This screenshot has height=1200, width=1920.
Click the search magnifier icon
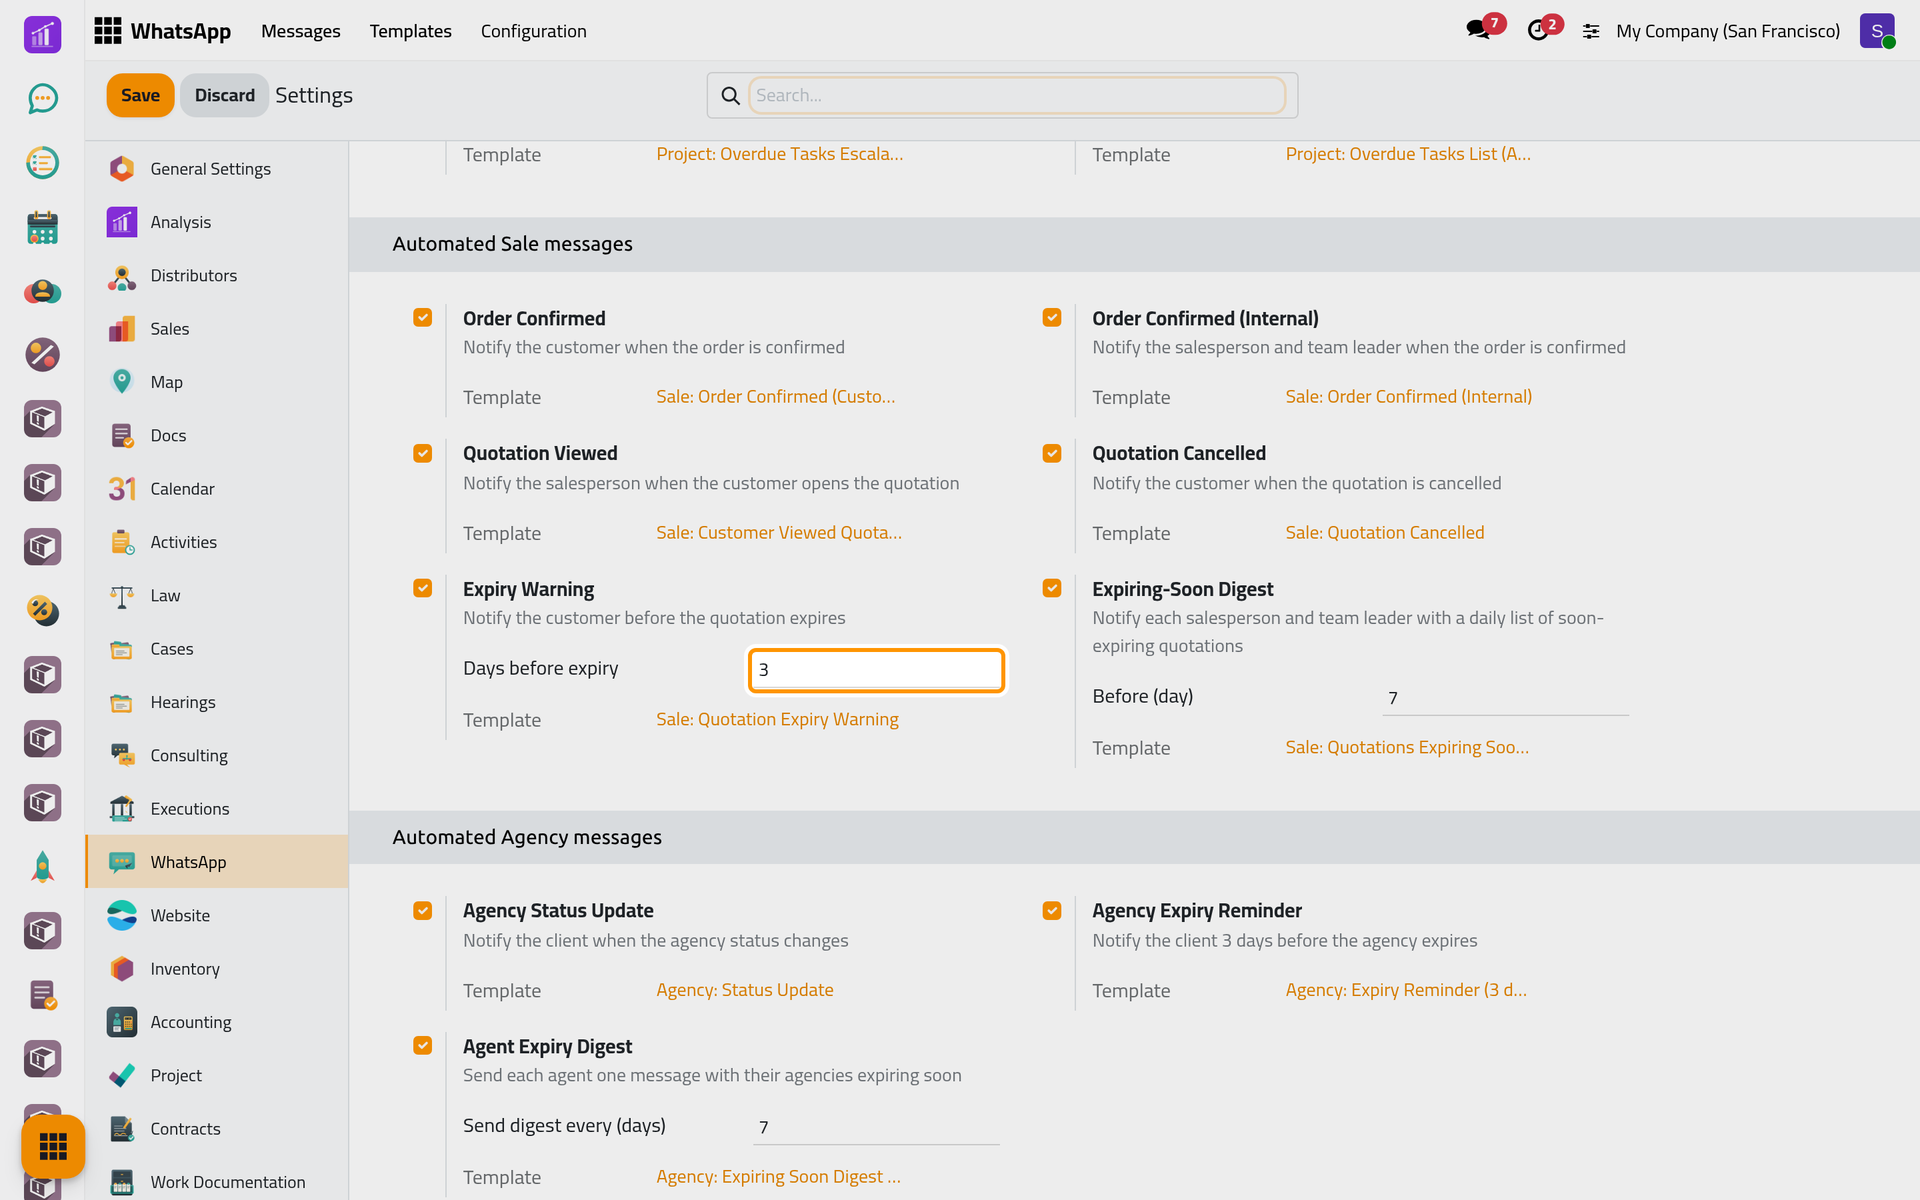point(731,95)
